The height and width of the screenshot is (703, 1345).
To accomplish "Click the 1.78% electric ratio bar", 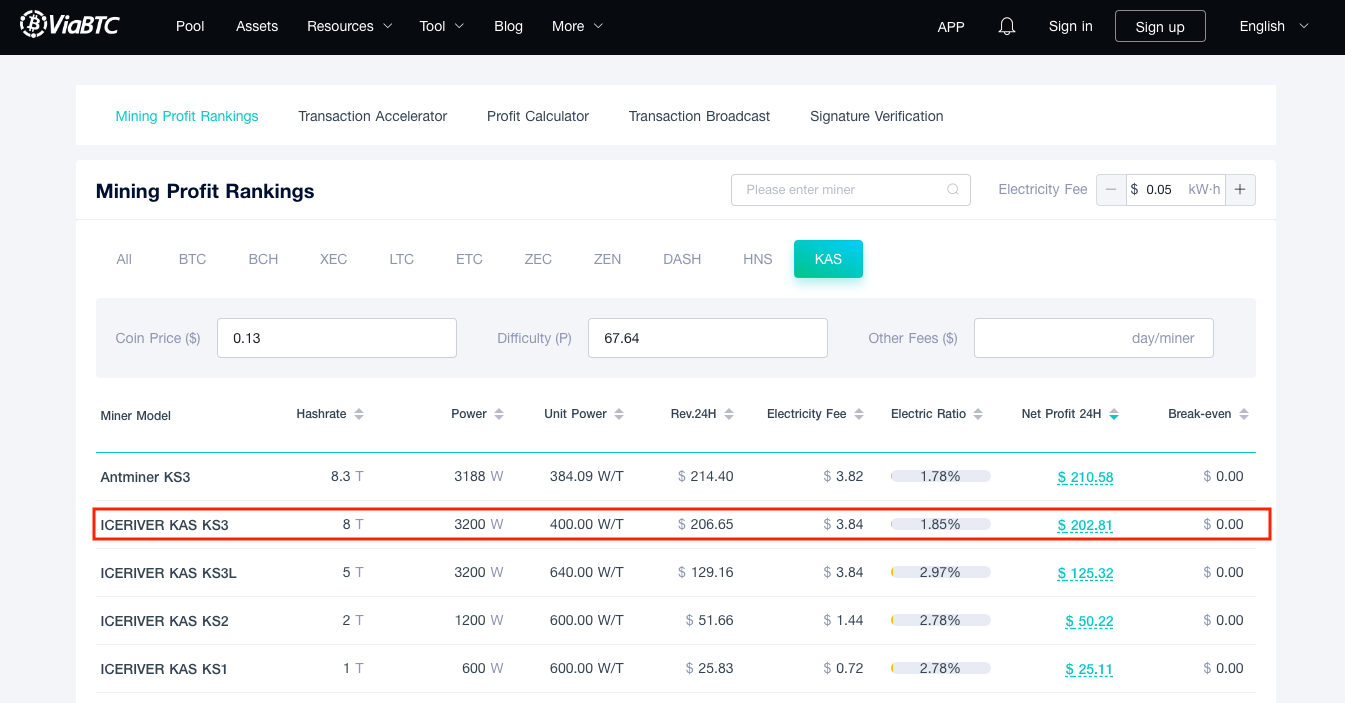I will tap(940, 477).
